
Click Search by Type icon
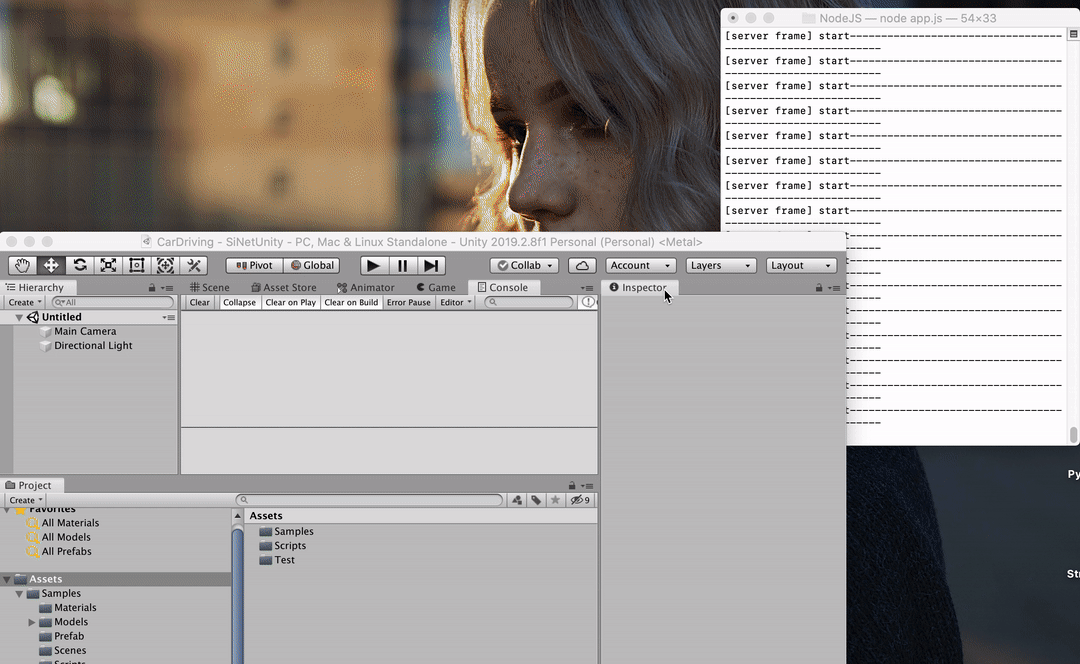pos(517,500)
